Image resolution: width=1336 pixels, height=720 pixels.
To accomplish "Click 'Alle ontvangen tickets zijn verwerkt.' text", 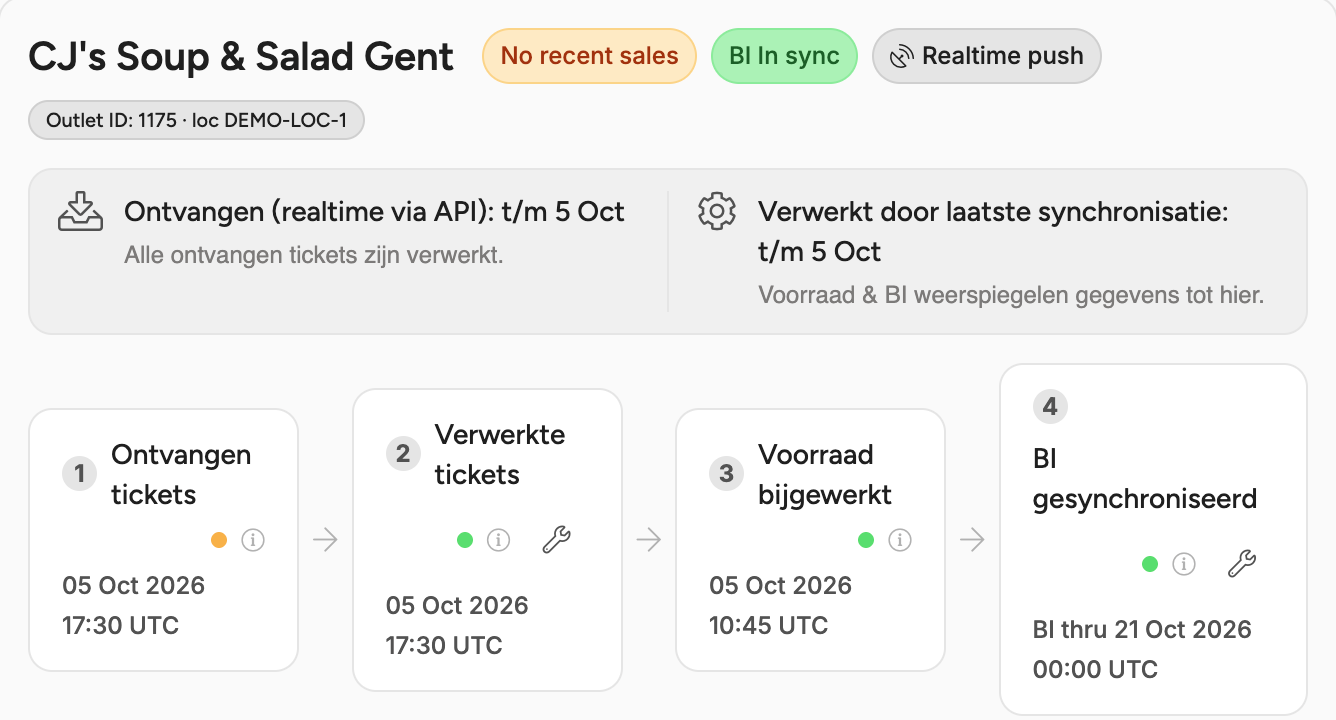I will [314, 255].
